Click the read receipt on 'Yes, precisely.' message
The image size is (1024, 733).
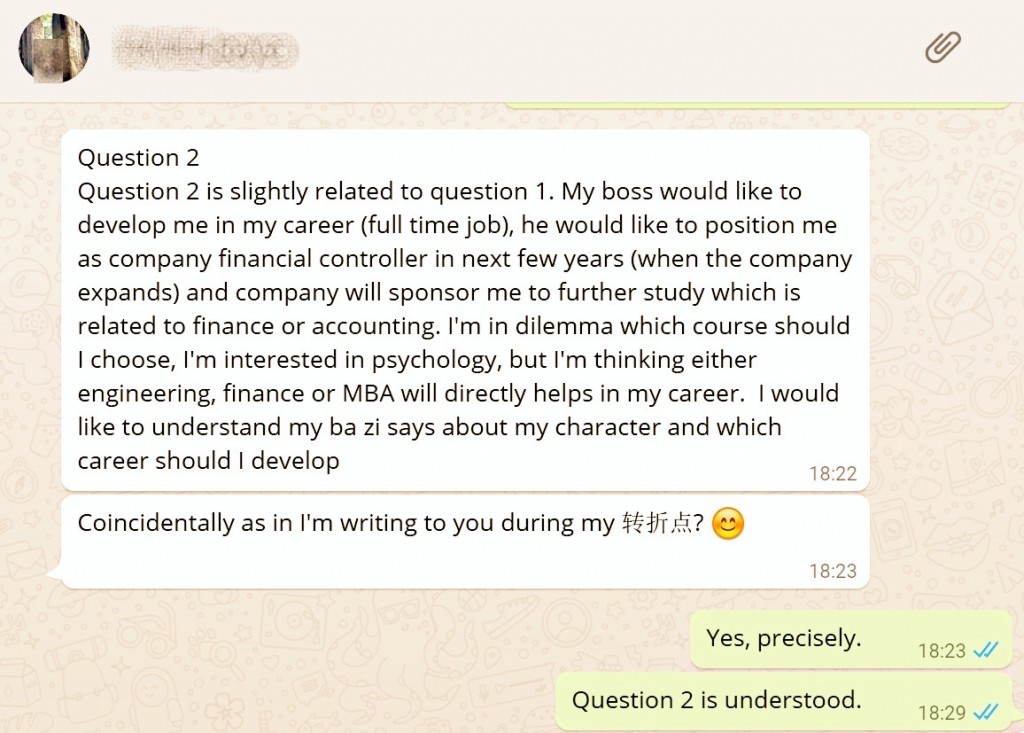(x=984, y=650)
